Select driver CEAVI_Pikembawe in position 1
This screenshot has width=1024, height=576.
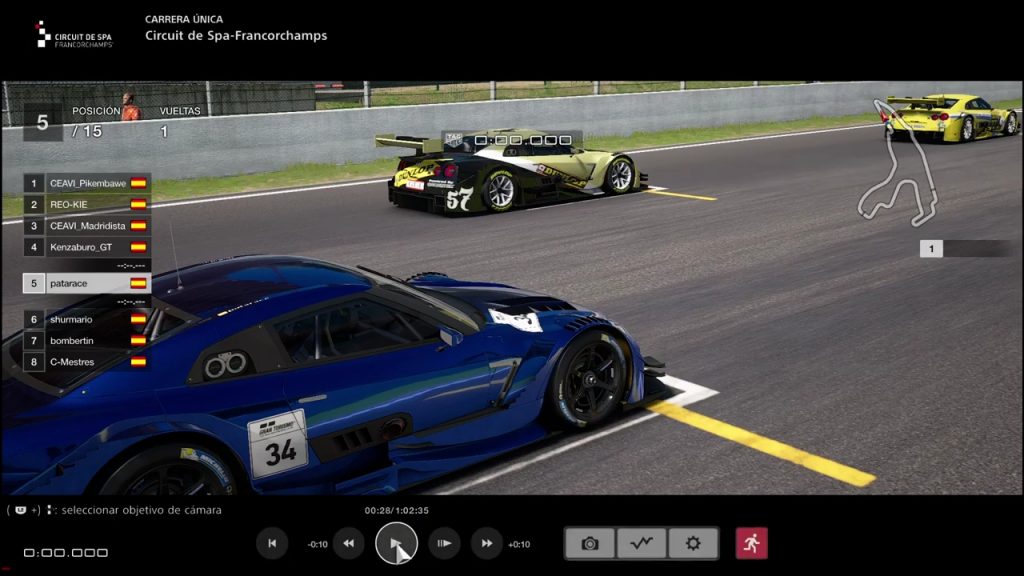(x=87, y=184)
